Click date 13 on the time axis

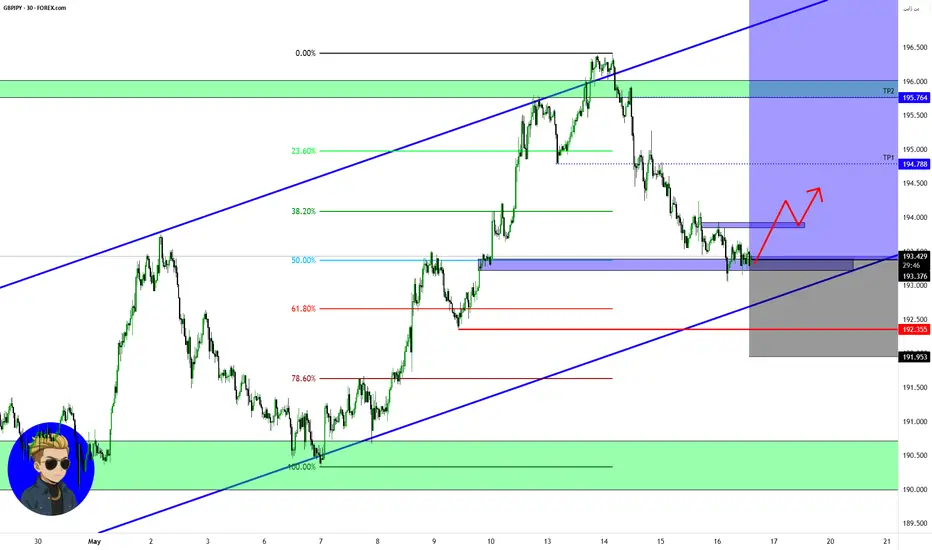tap(547, 542)
